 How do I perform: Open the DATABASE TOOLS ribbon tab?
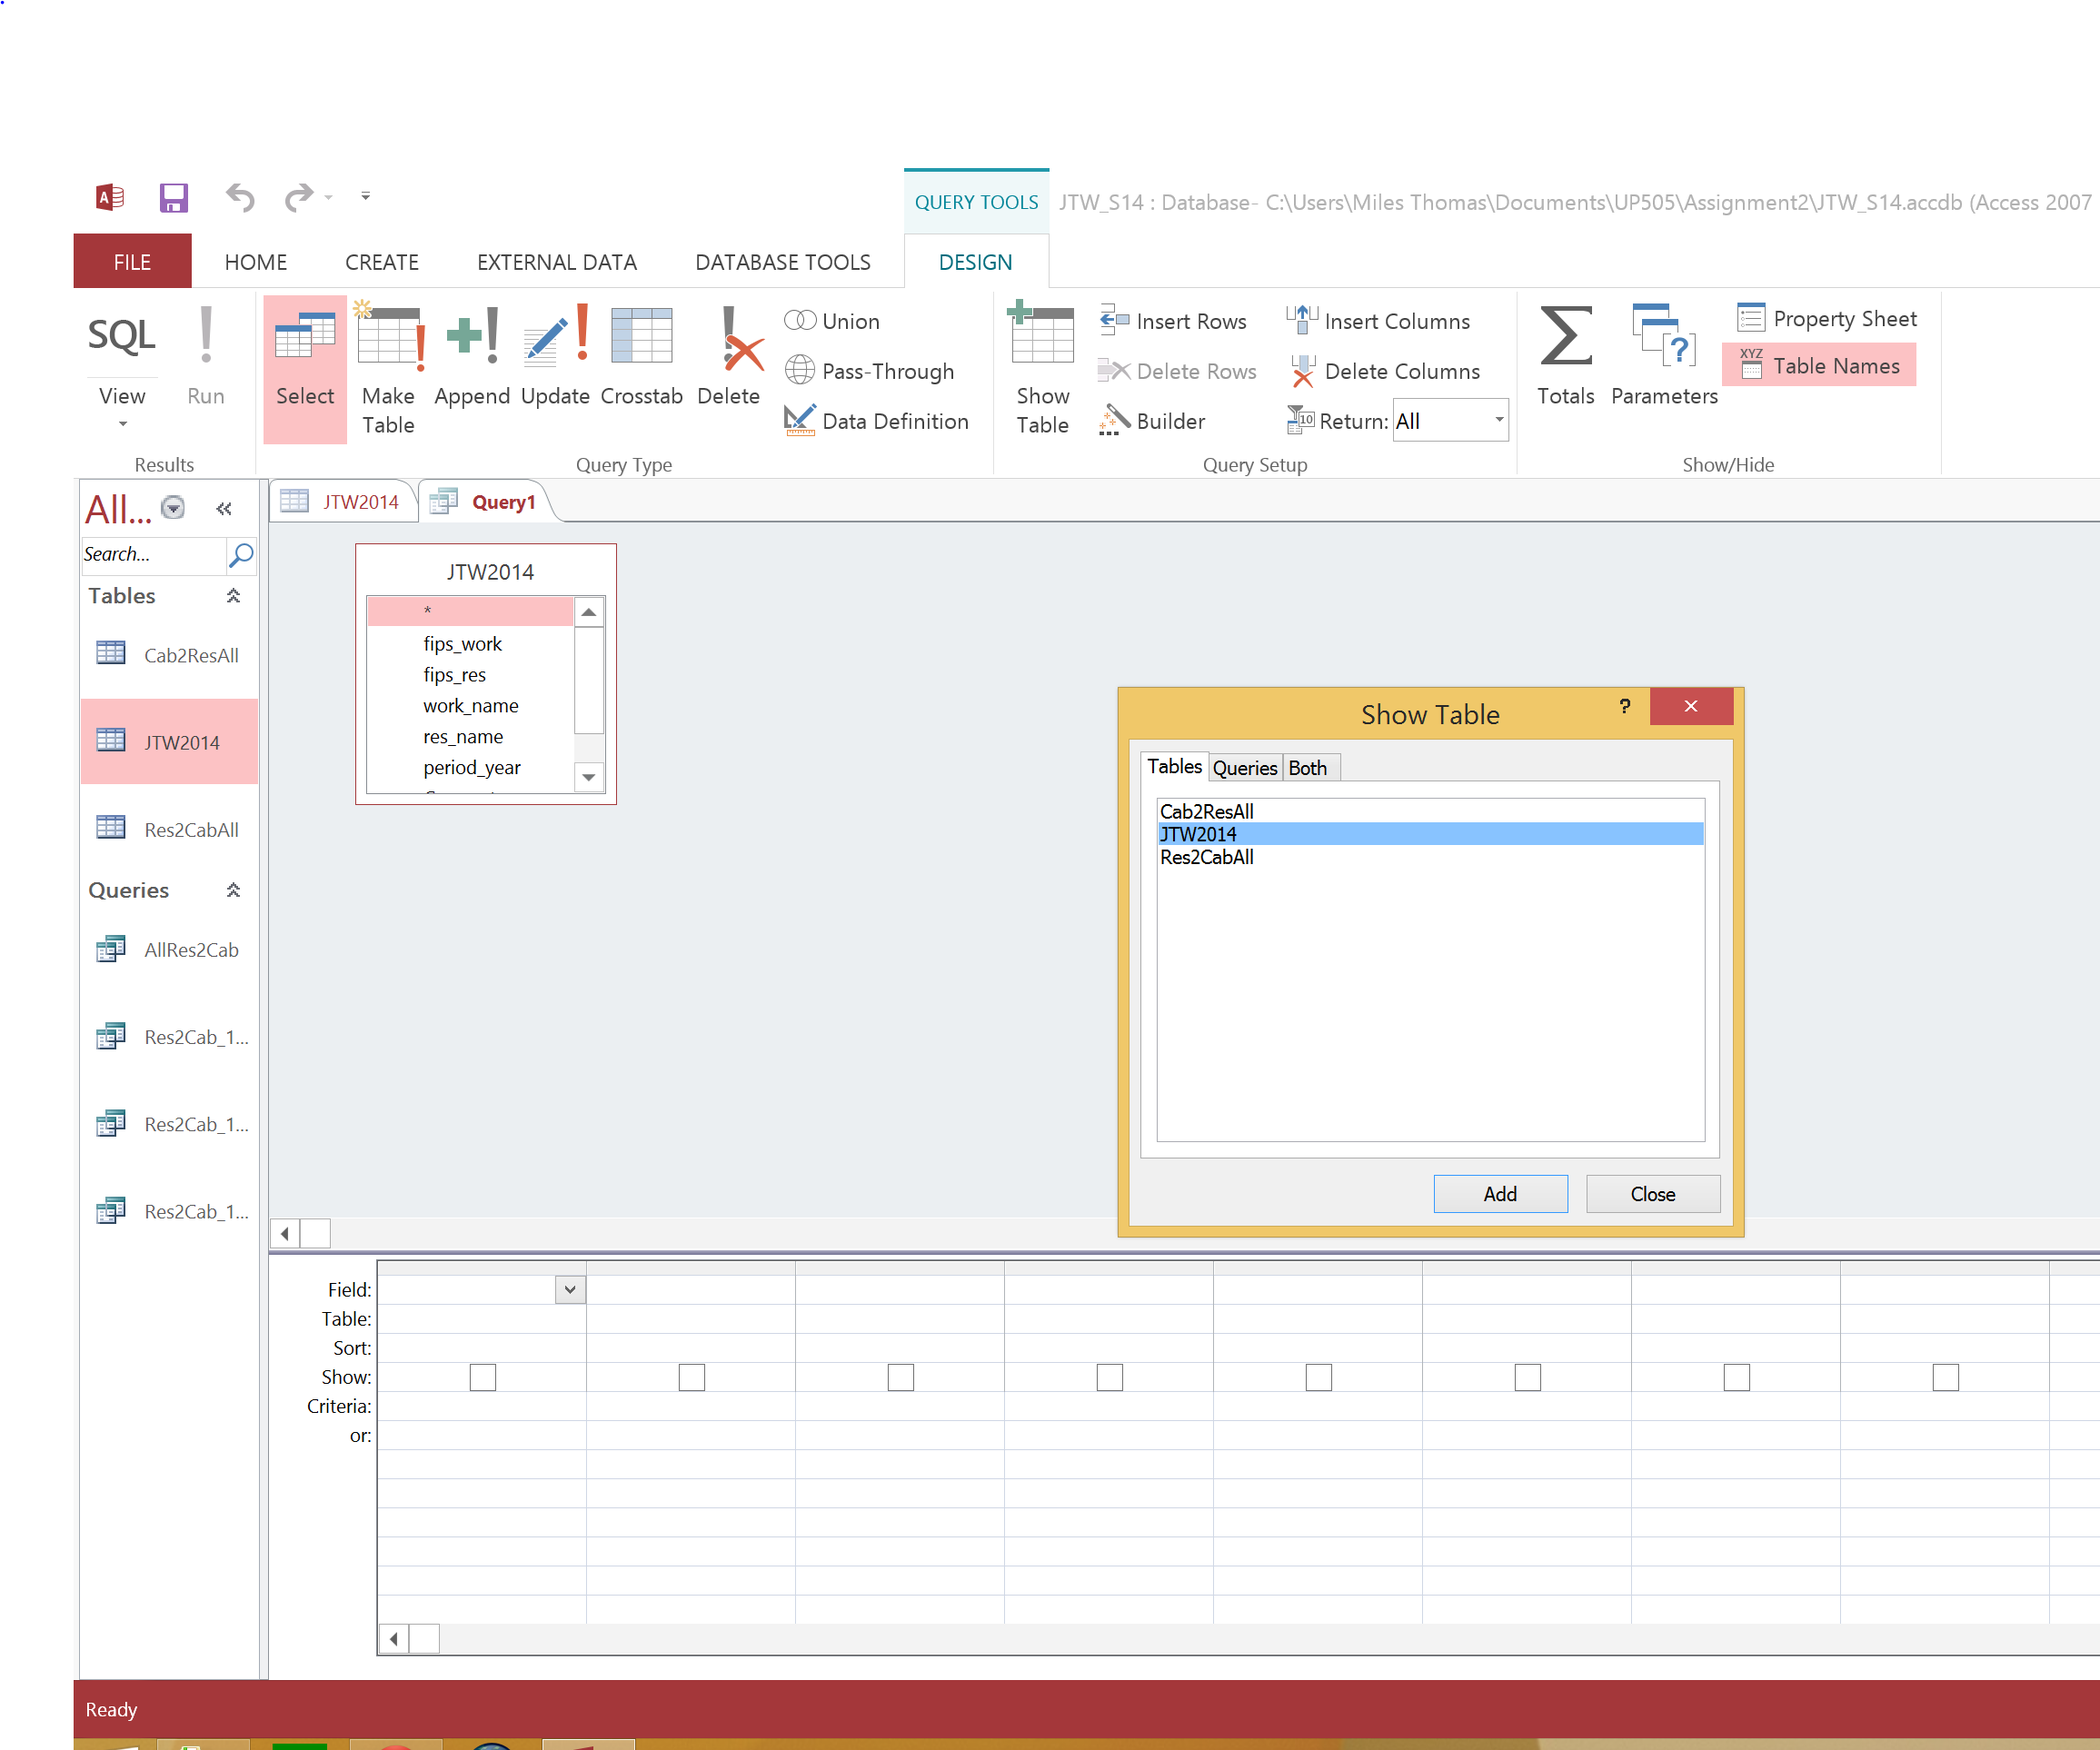(x=782, y=262)
